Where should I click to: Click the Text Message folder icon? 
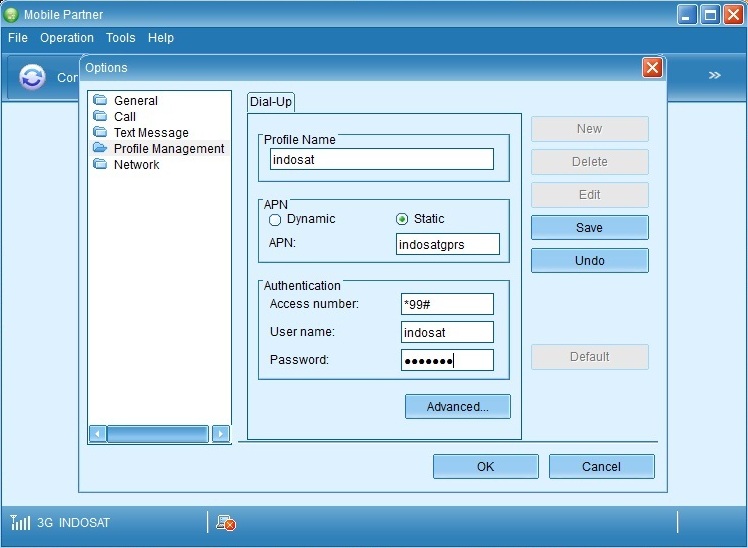(100, 132)
